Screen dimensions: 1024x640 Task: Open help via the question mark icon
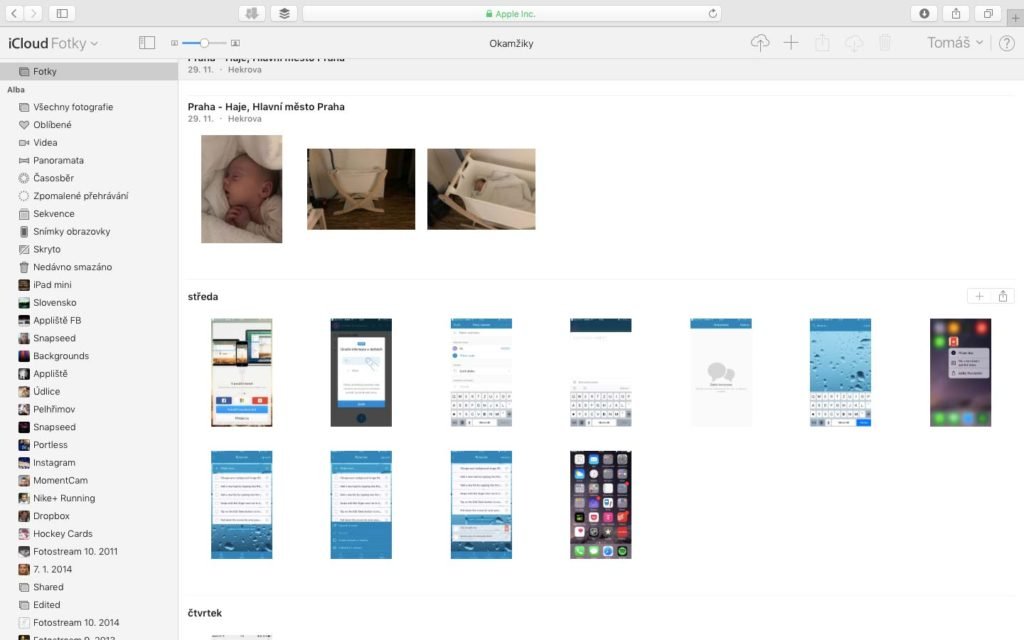click(x=1007, y=44)
